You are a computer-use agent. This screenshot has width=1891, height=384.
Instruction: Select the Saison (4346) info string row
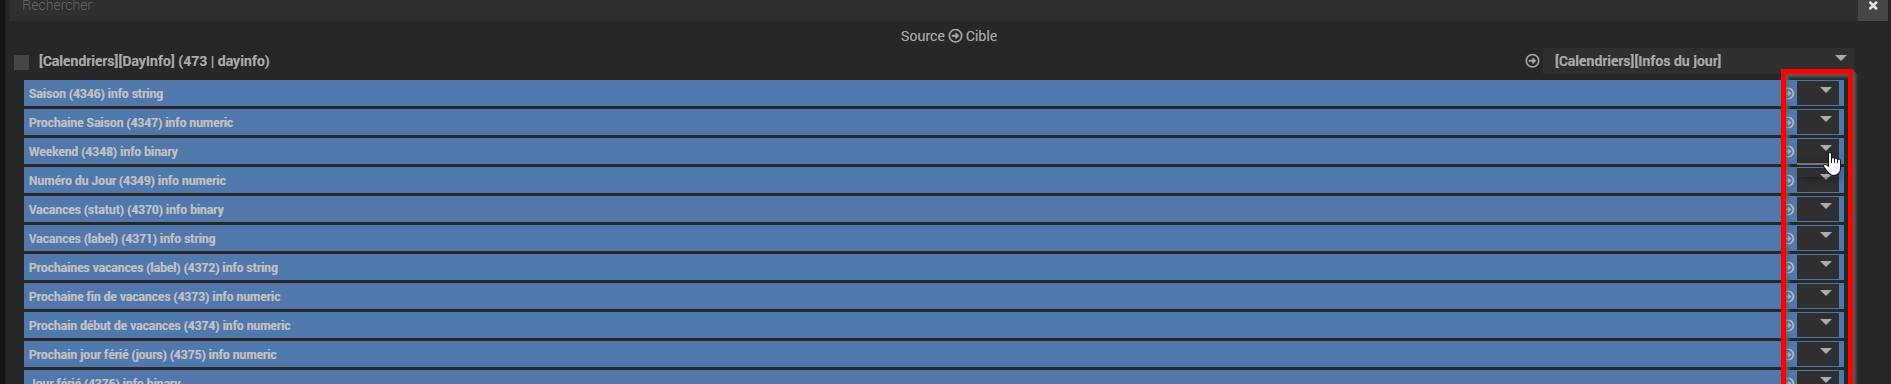pyautogui.click(x=902, y=93)
